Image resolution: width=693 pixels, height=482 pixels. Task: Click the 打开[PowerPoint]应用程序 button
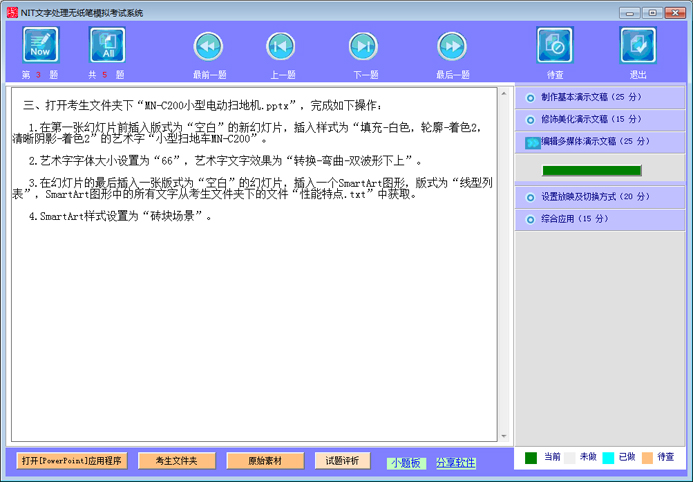71,461
